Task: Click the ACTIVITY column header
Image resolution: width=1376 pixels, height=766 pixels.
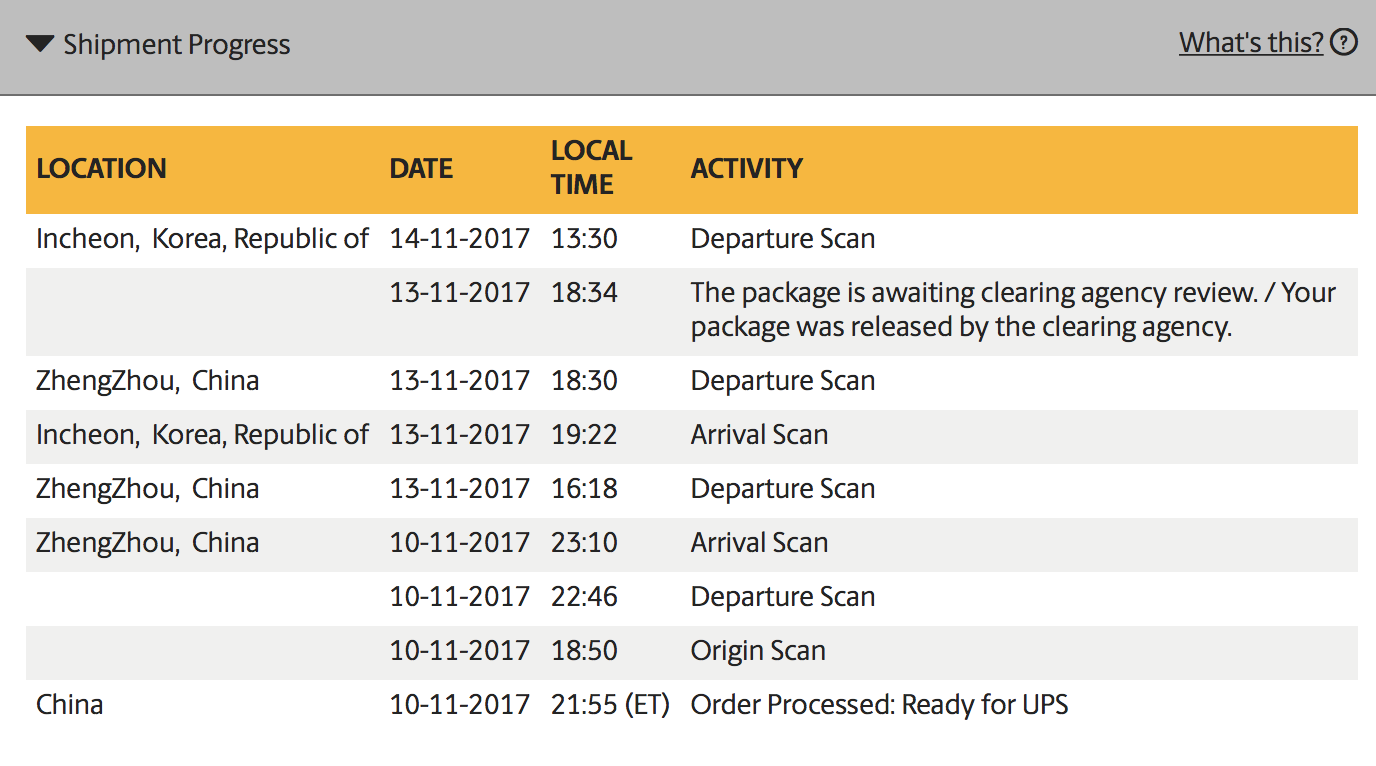Action: tap(747, 168)
